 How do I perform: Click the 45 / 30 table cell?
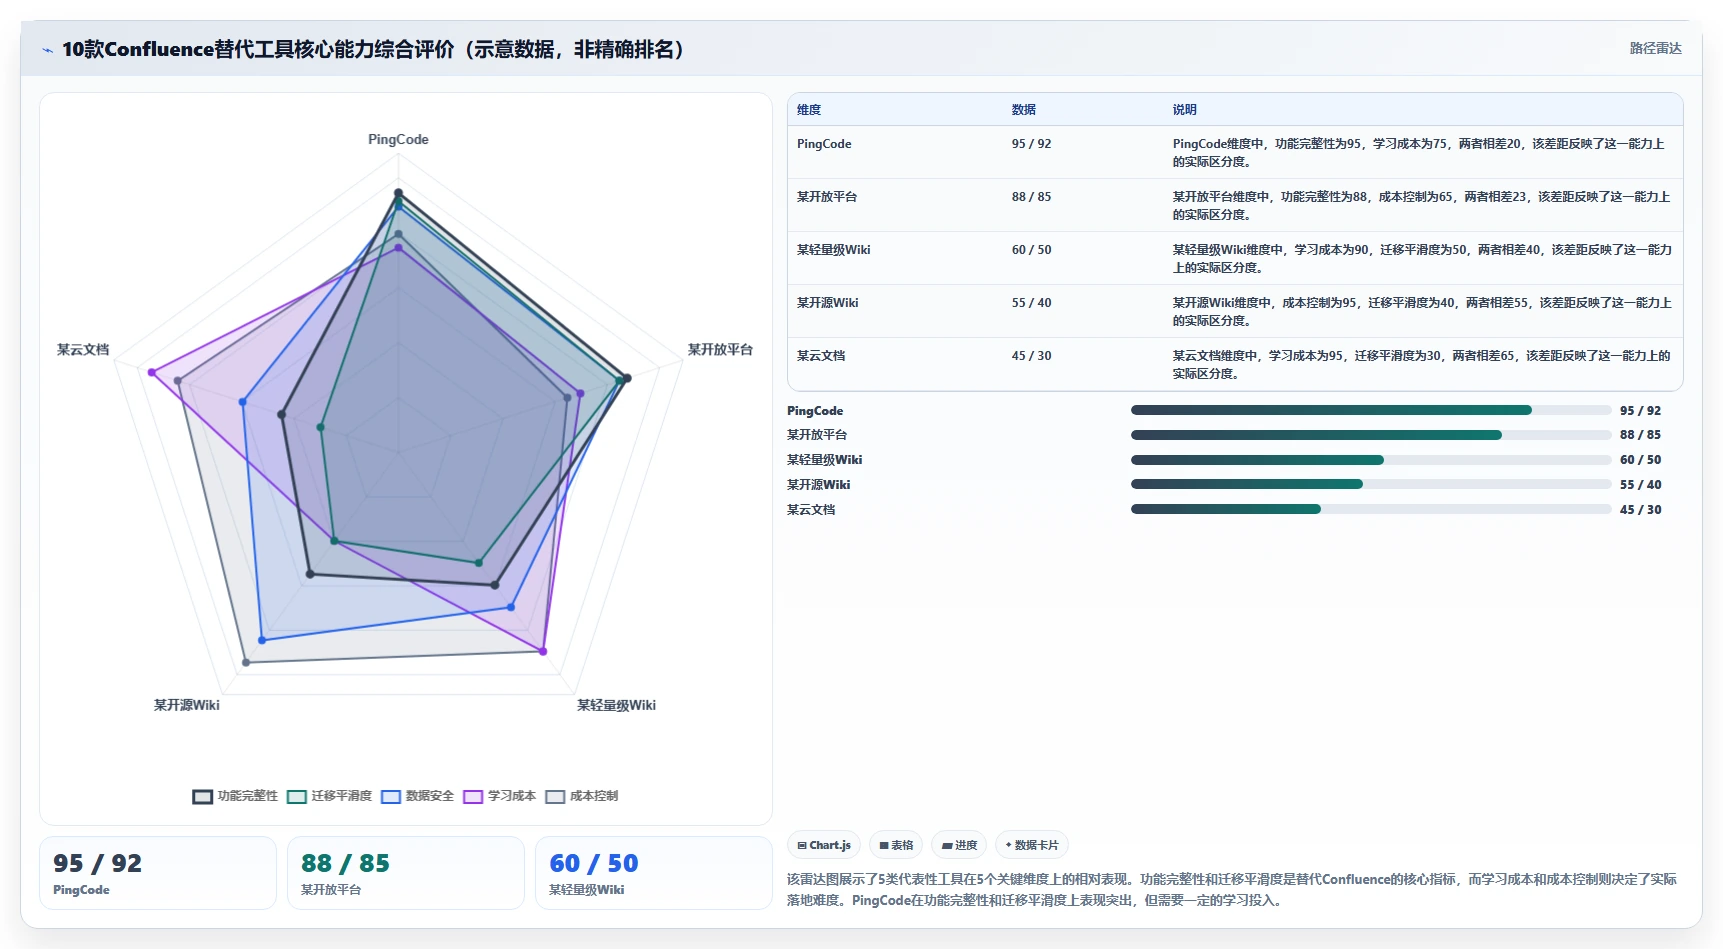[x=1032, y=356]
